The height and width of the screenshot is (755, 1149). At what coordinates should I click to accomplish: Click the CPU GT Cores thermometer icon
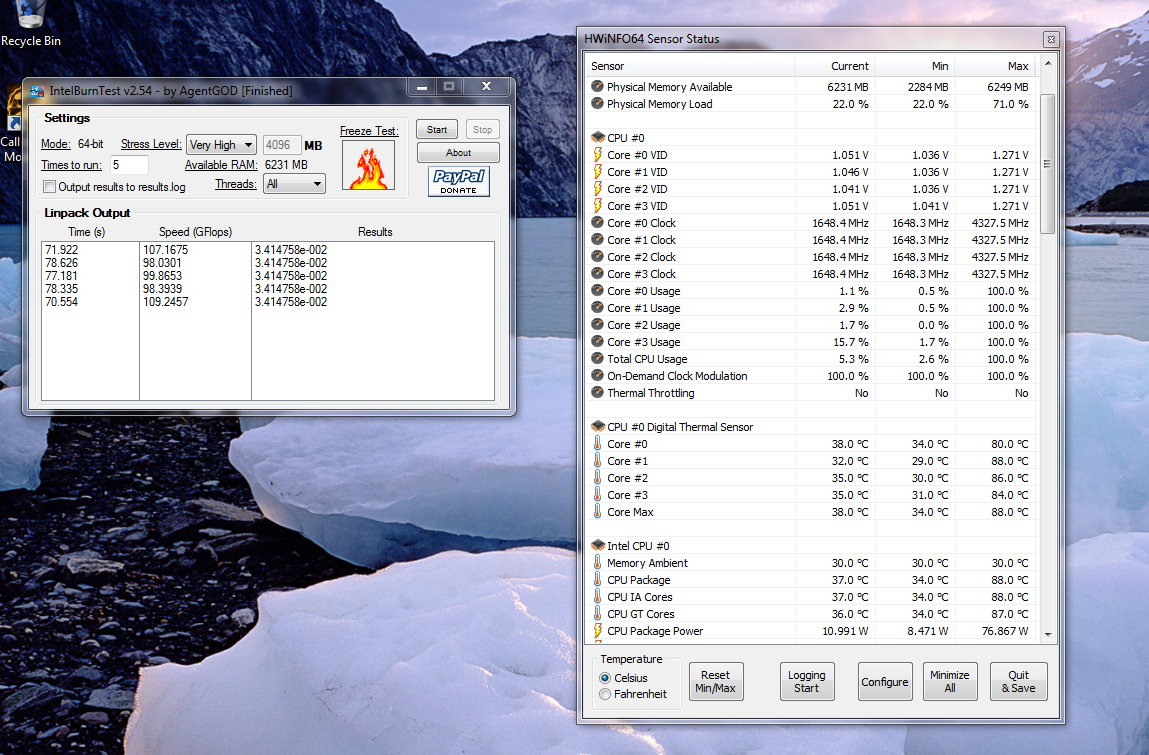(x=597, y=614)
